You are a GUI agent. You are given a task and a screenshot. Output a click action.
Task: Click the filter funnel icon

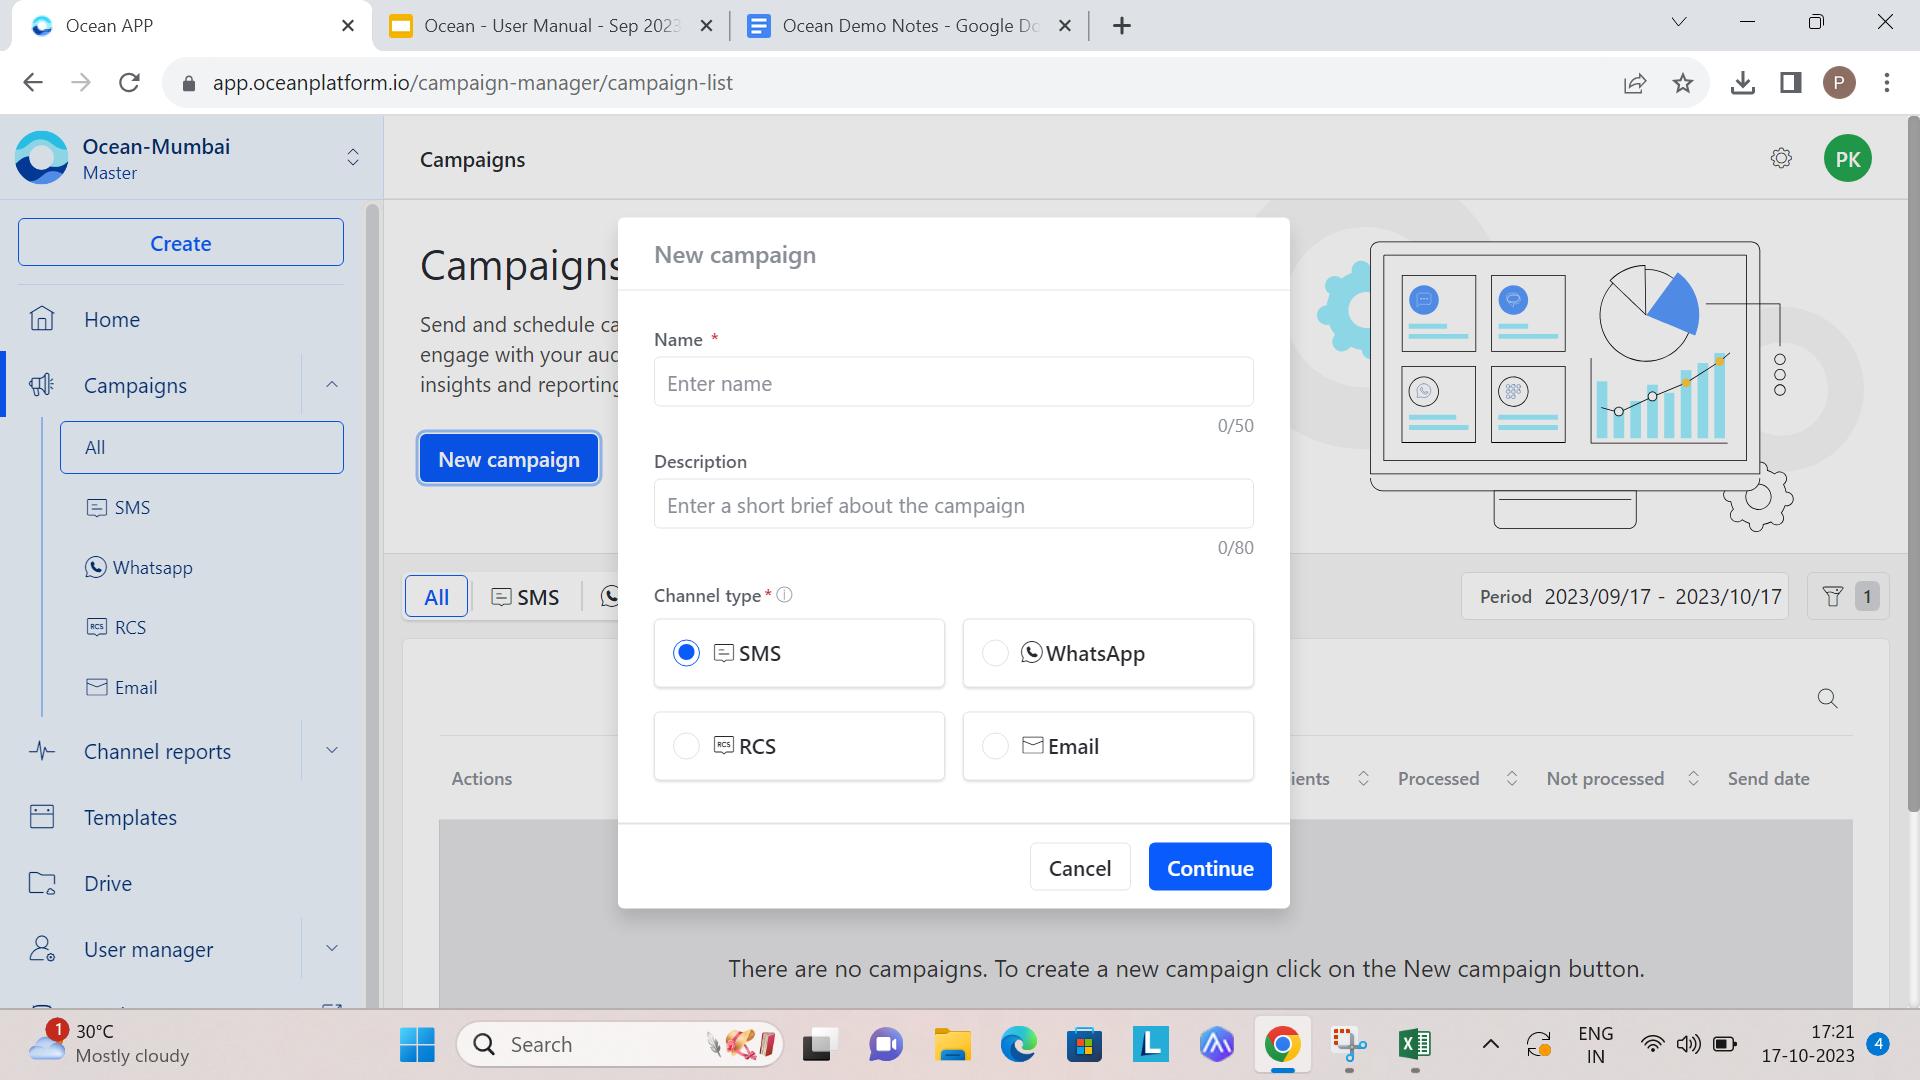point(1833,597)
